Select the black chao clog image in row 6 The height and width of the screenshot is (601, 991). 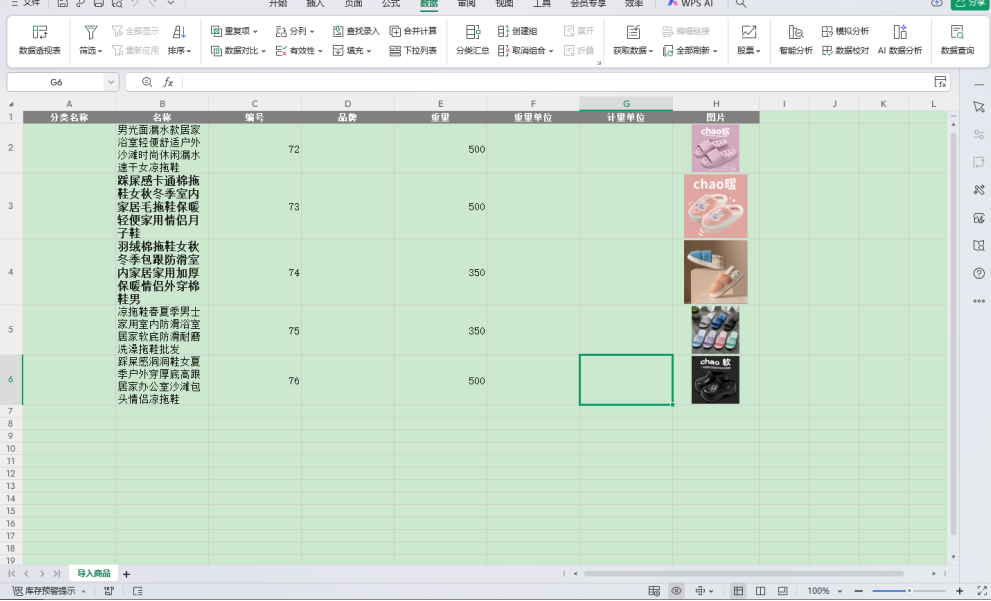(x=715, y=380)
